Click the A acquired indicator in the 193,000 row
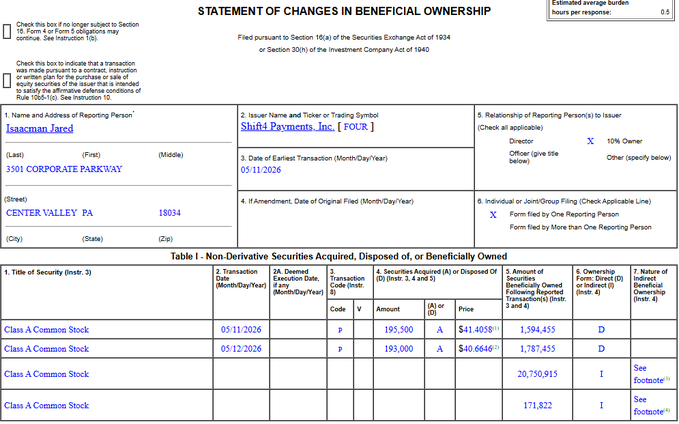Image resolution: width=679 pixels, height=424 pixels. click(x=440, y=349)
